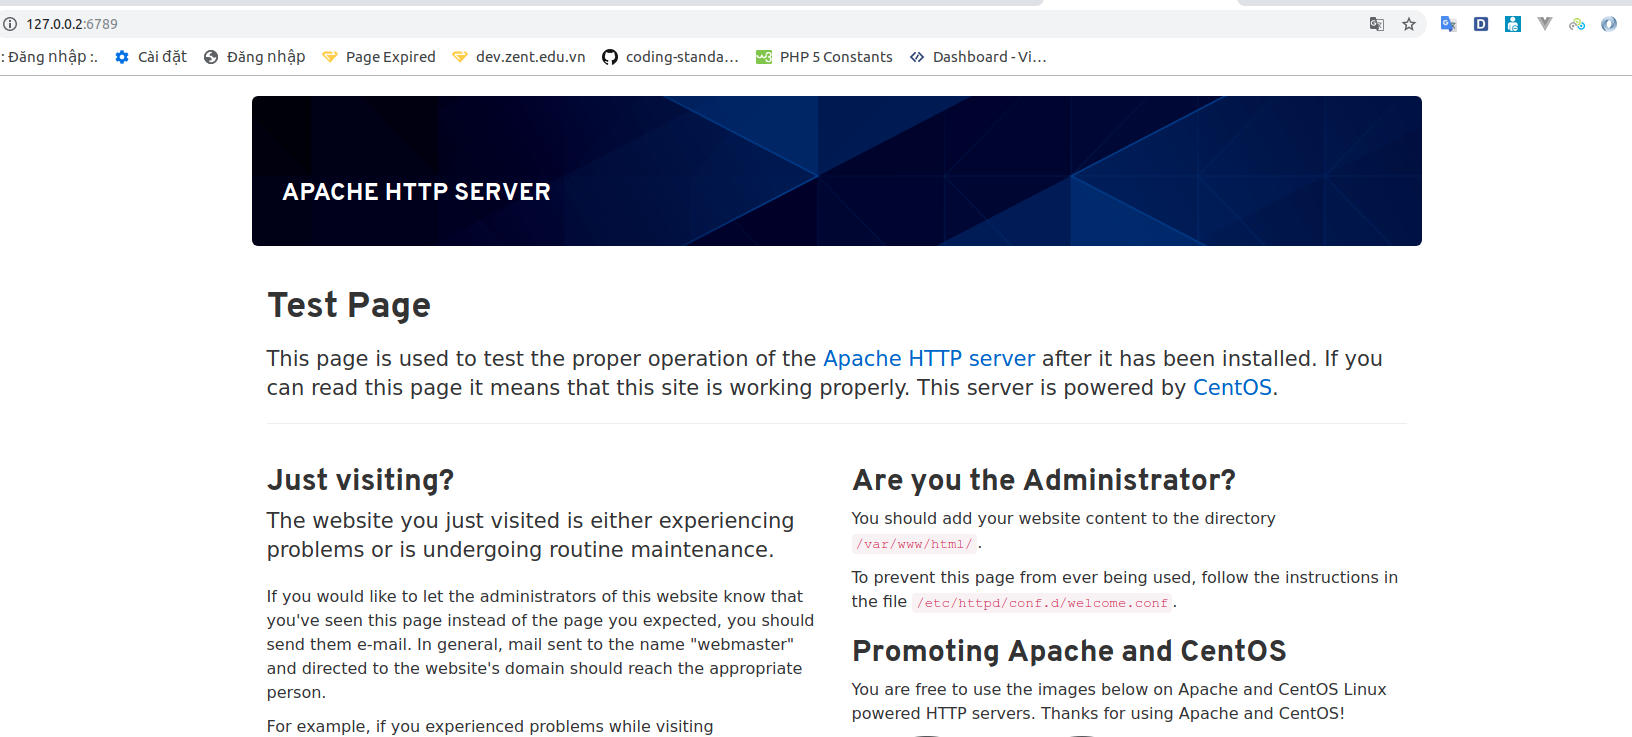Open the Google Translate extension

(1448, 24)
